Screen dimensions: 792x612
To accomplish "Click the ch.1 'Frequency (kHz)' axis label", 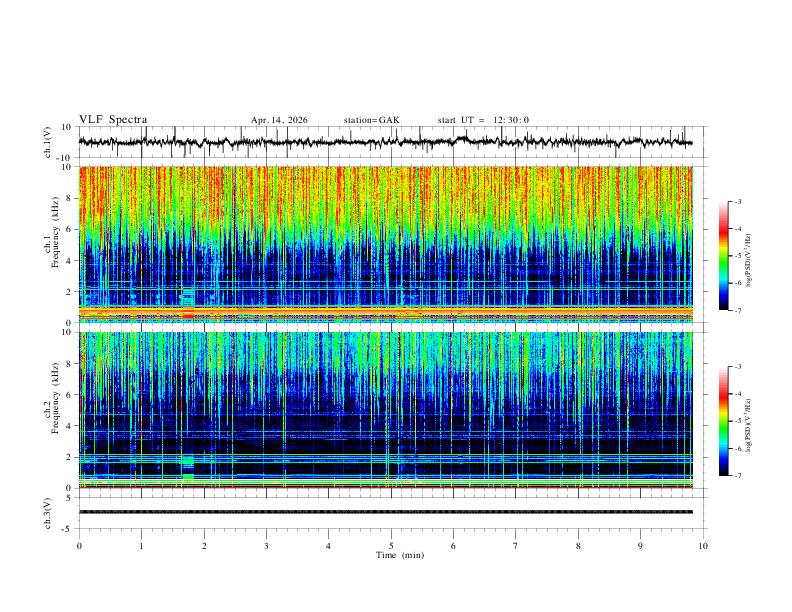I will click(55, 232).
